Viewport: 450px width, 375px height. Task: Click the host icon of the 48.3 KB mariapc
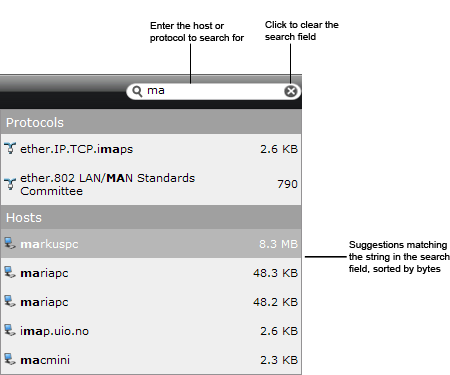coord(10,272)
